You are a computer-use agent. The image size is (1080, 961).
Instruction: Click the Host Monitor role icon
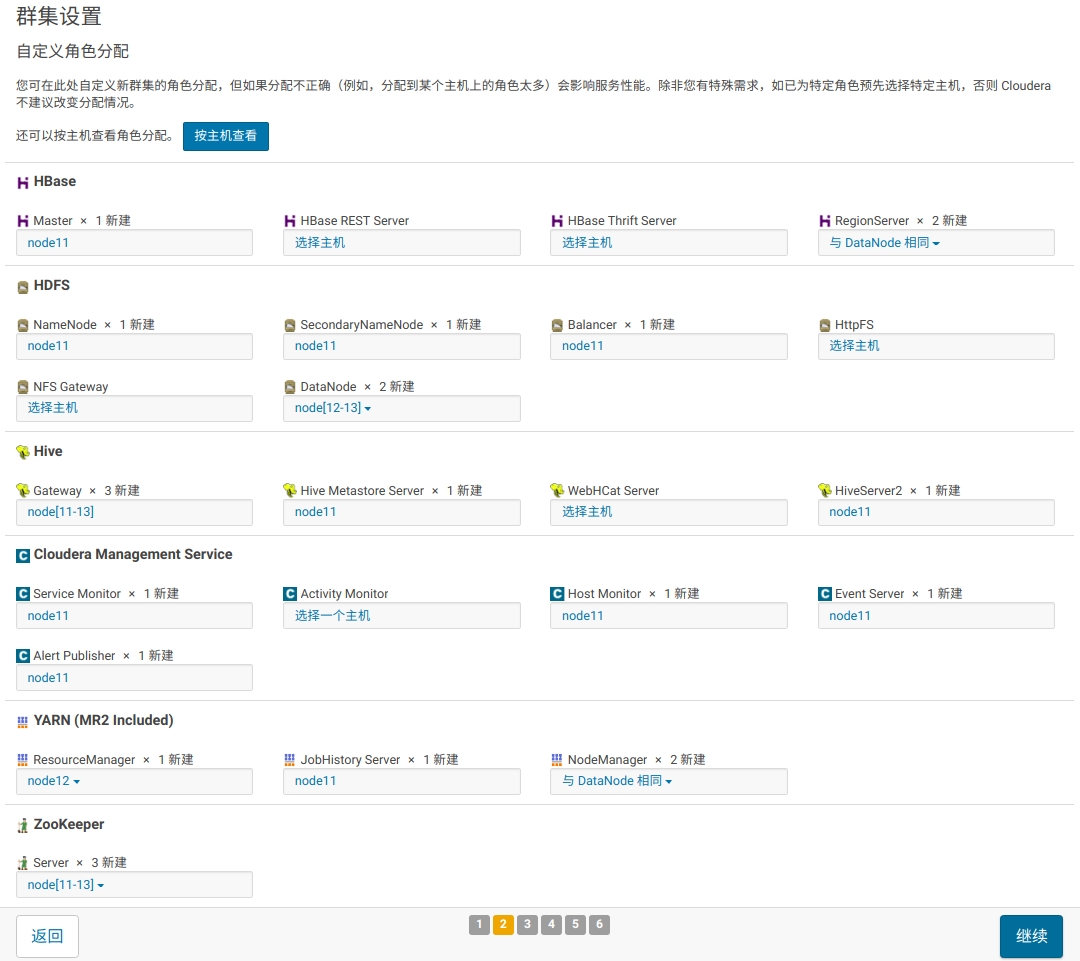pos(557,594)
